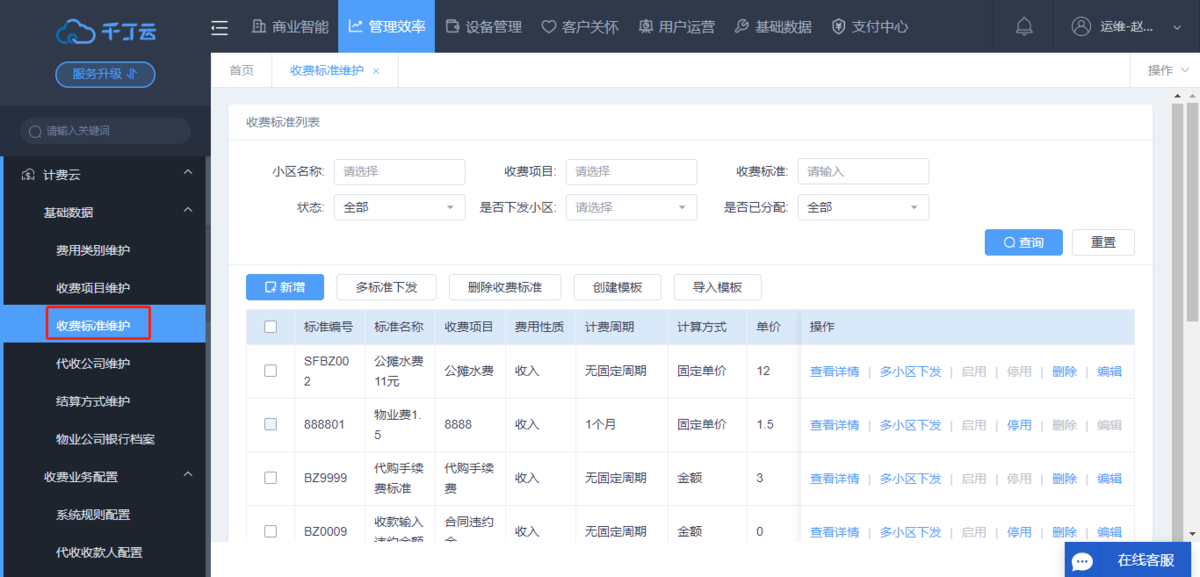
Task: Open the 是否已分配 dropdown
Action: coord(863,207)
